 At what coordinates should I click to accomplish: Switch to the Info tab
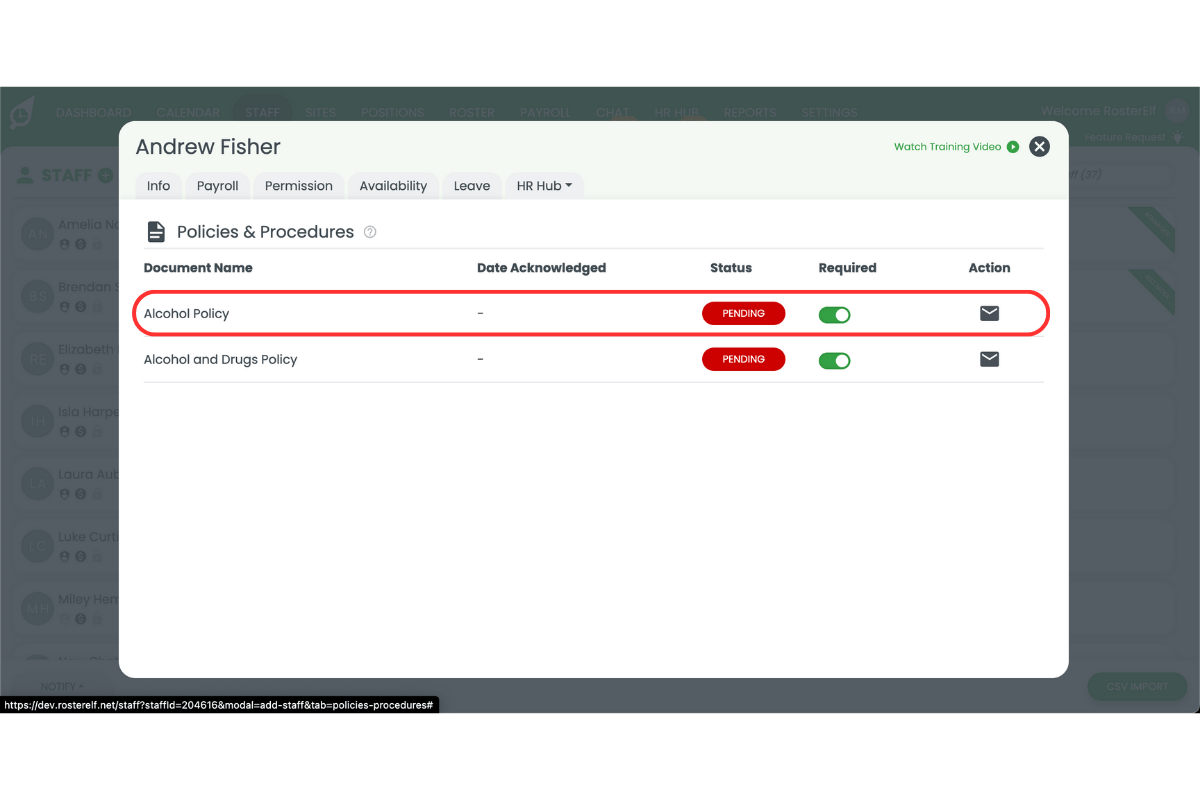tap(158, 186)
